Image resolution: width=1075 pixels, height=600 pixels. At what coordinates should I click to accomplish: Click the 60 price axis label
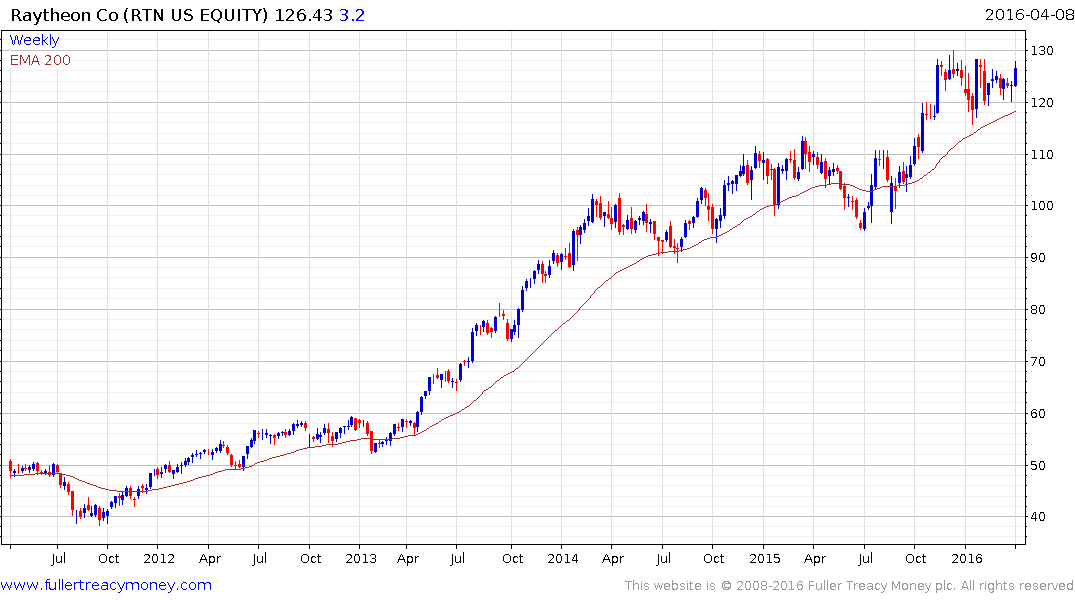point(1038,413)
